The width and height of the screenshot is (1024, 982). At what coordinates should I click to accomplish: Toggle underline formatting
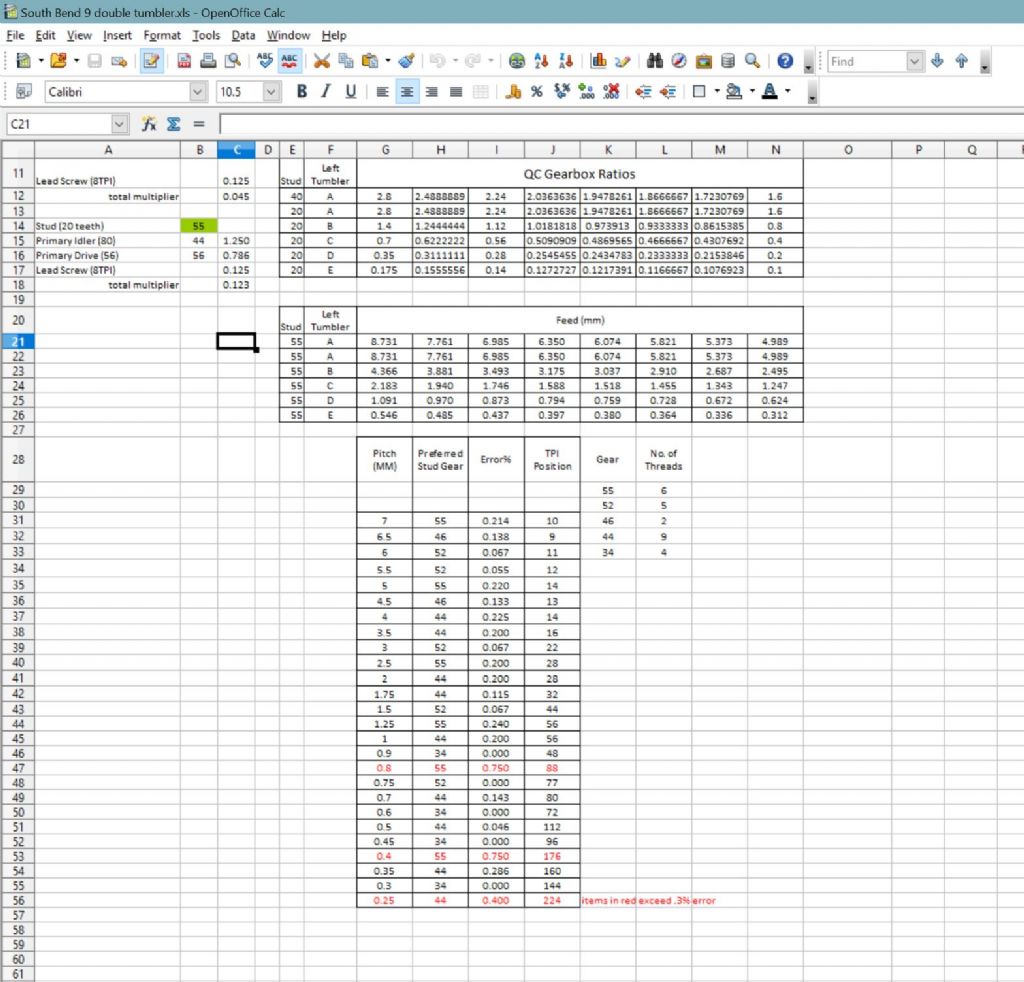[x=350, y=91]
